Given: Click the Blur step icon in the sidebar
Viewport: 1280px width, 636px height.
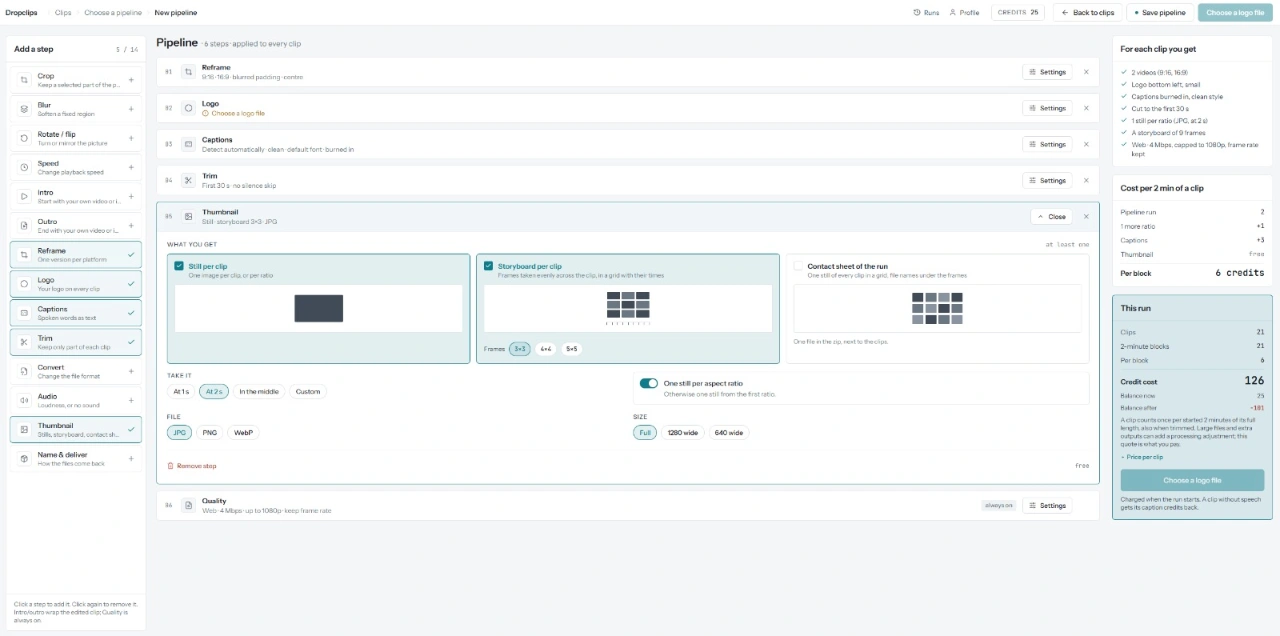Looking at the screenshot, I should point(24,109).
